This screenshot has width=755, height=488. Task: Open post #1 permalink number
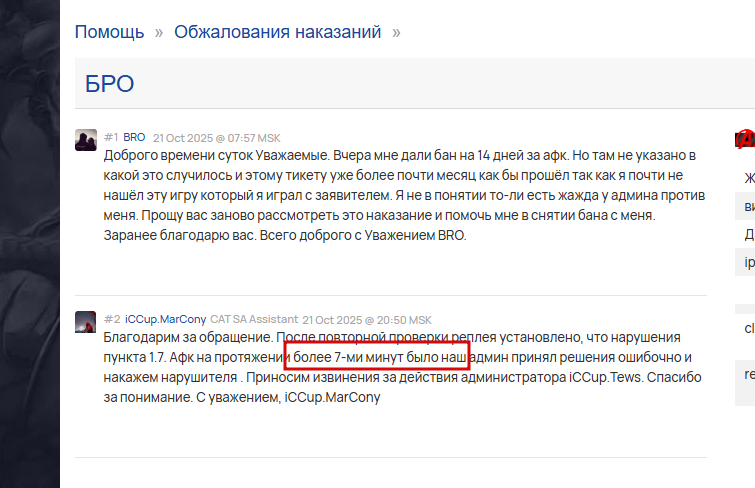(x=111, y=137)
